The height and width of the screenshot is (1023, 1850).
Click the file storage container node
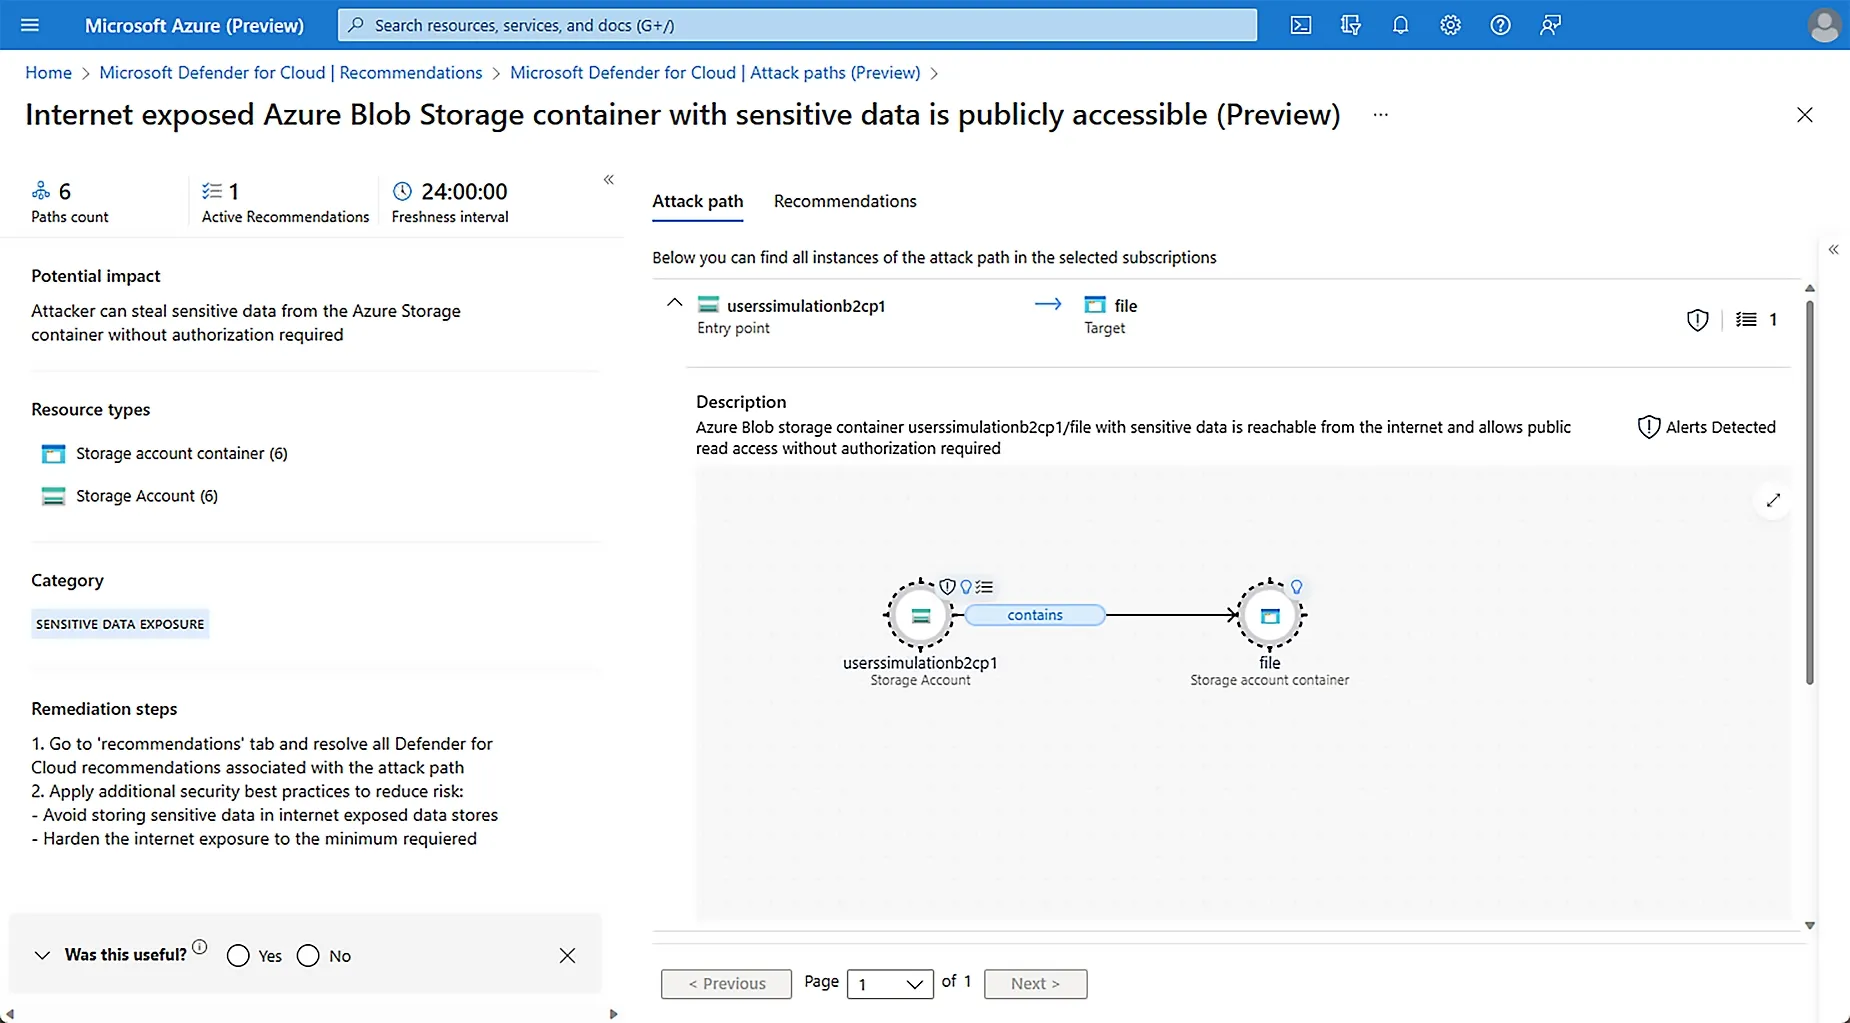[1269, 615]
